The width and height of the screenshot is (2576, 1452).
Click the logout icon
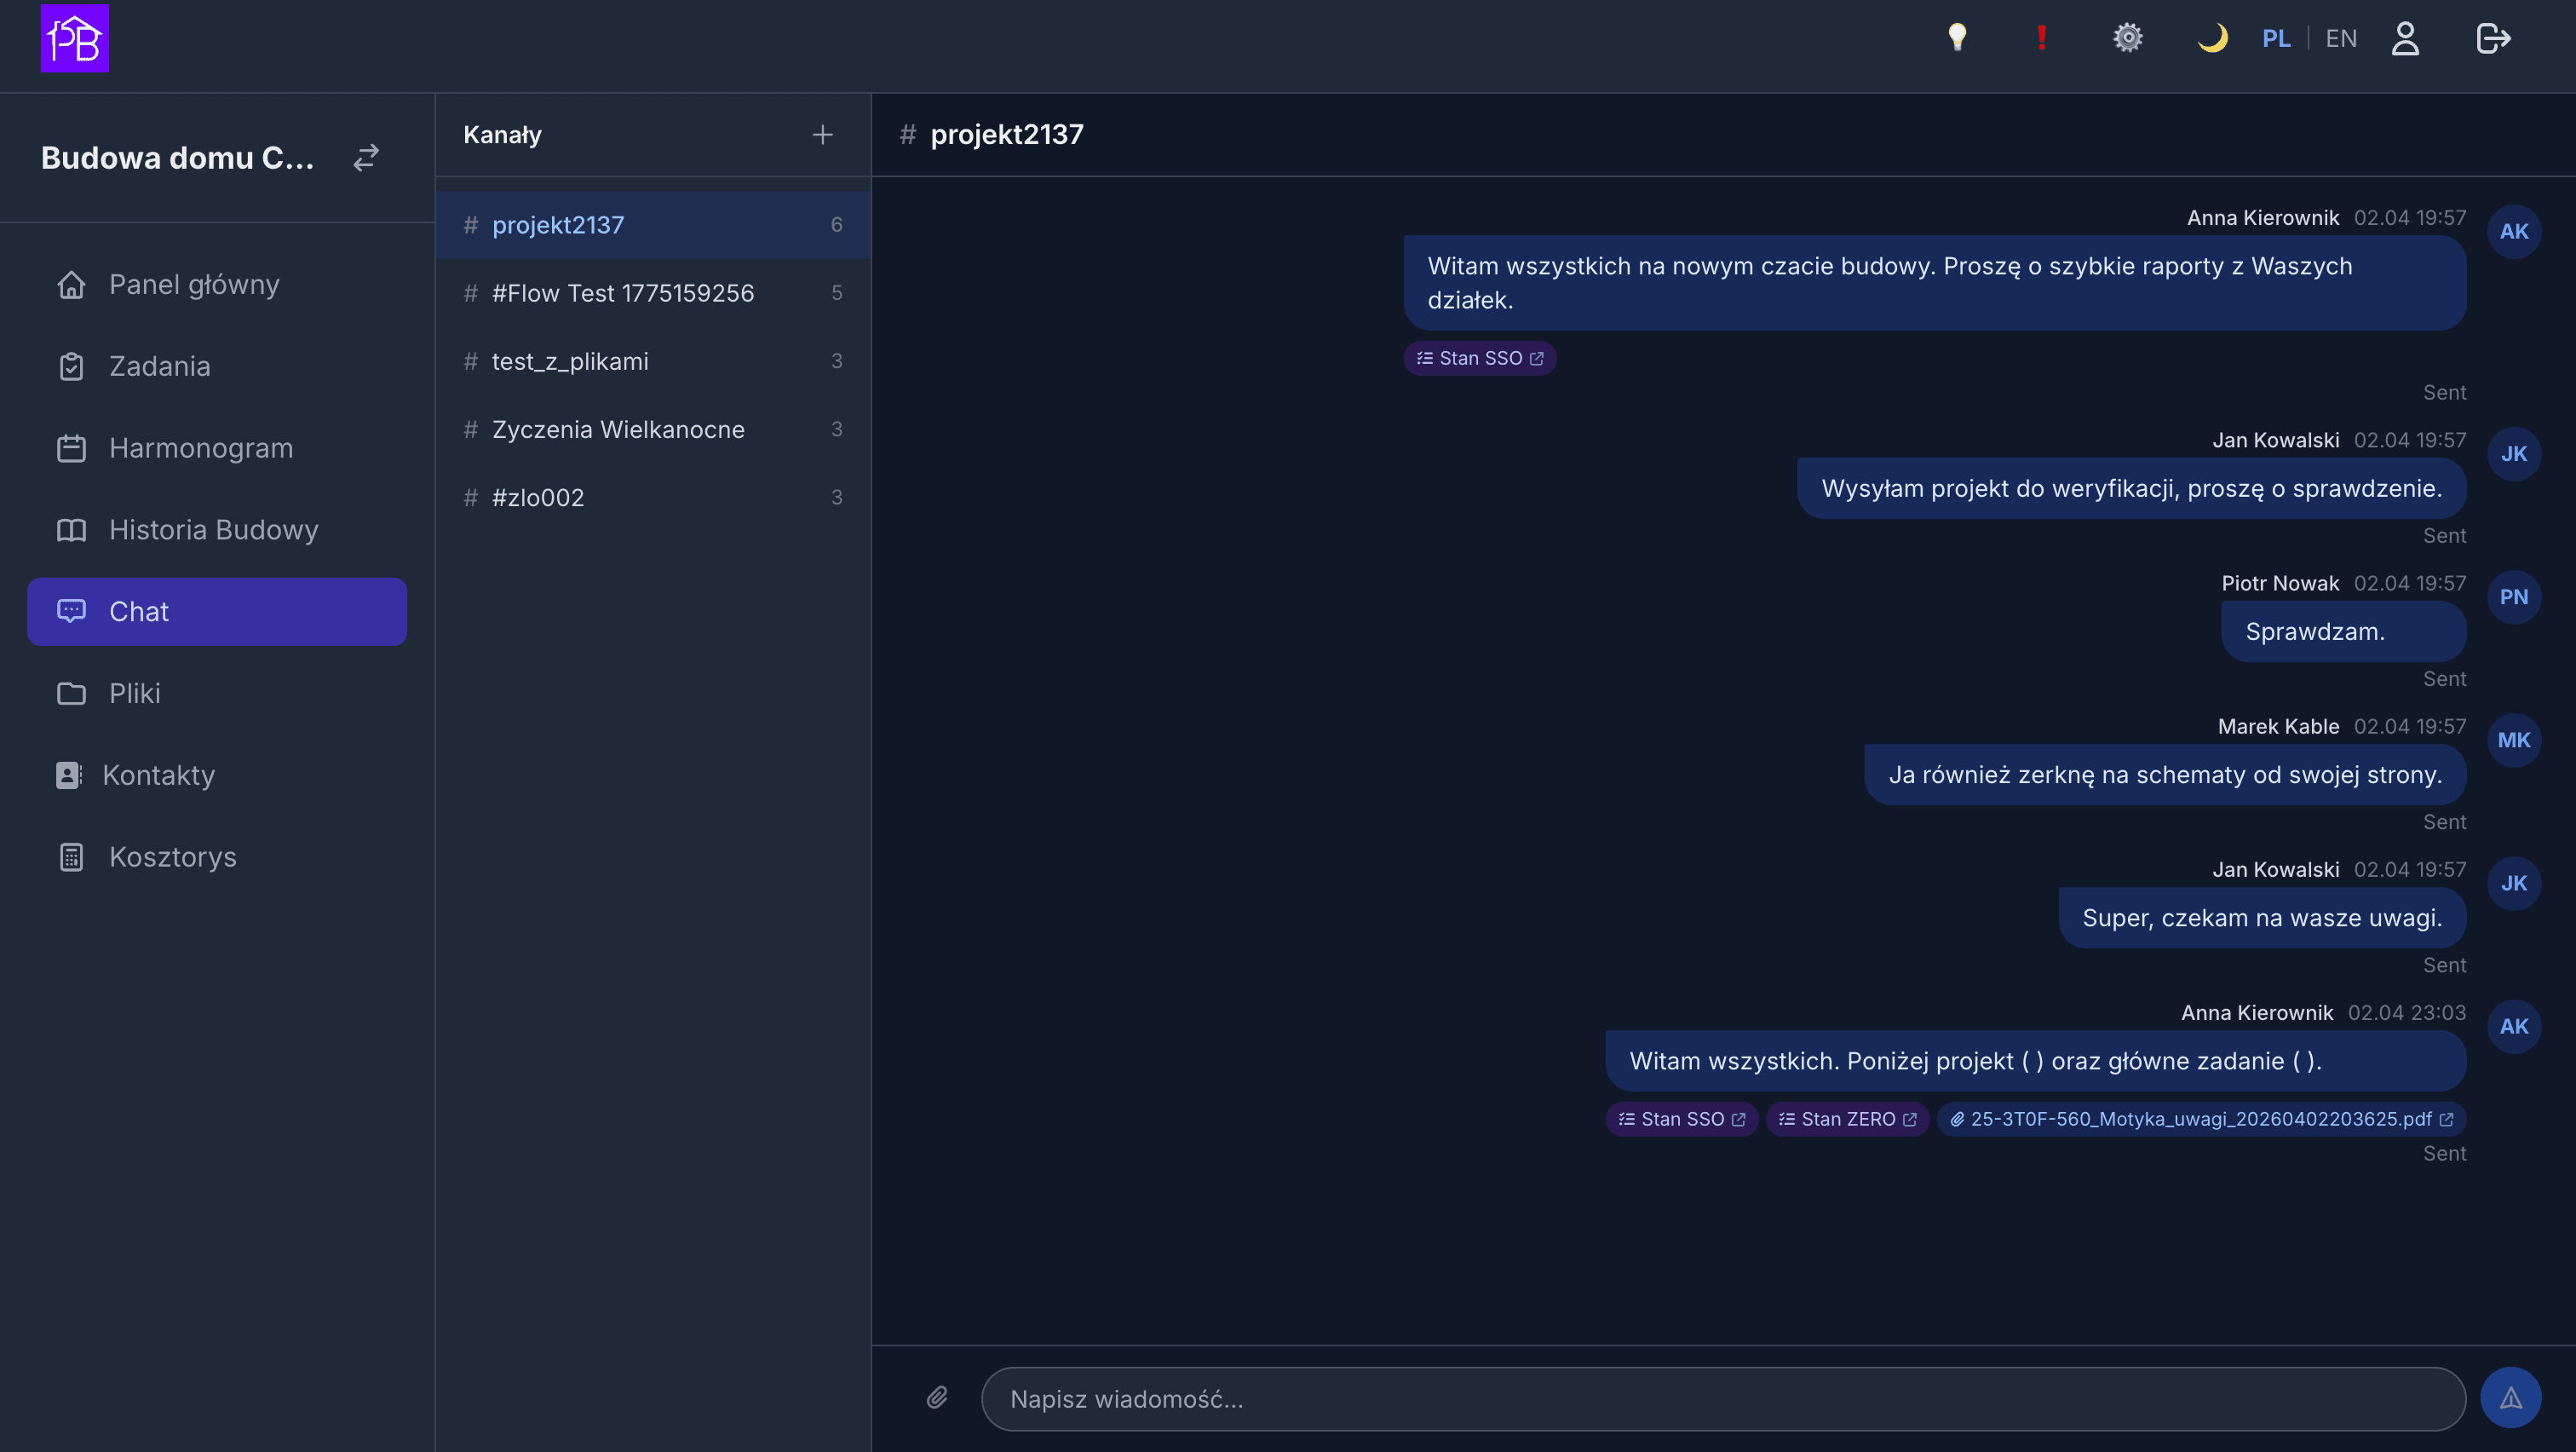click(2493, 38)
